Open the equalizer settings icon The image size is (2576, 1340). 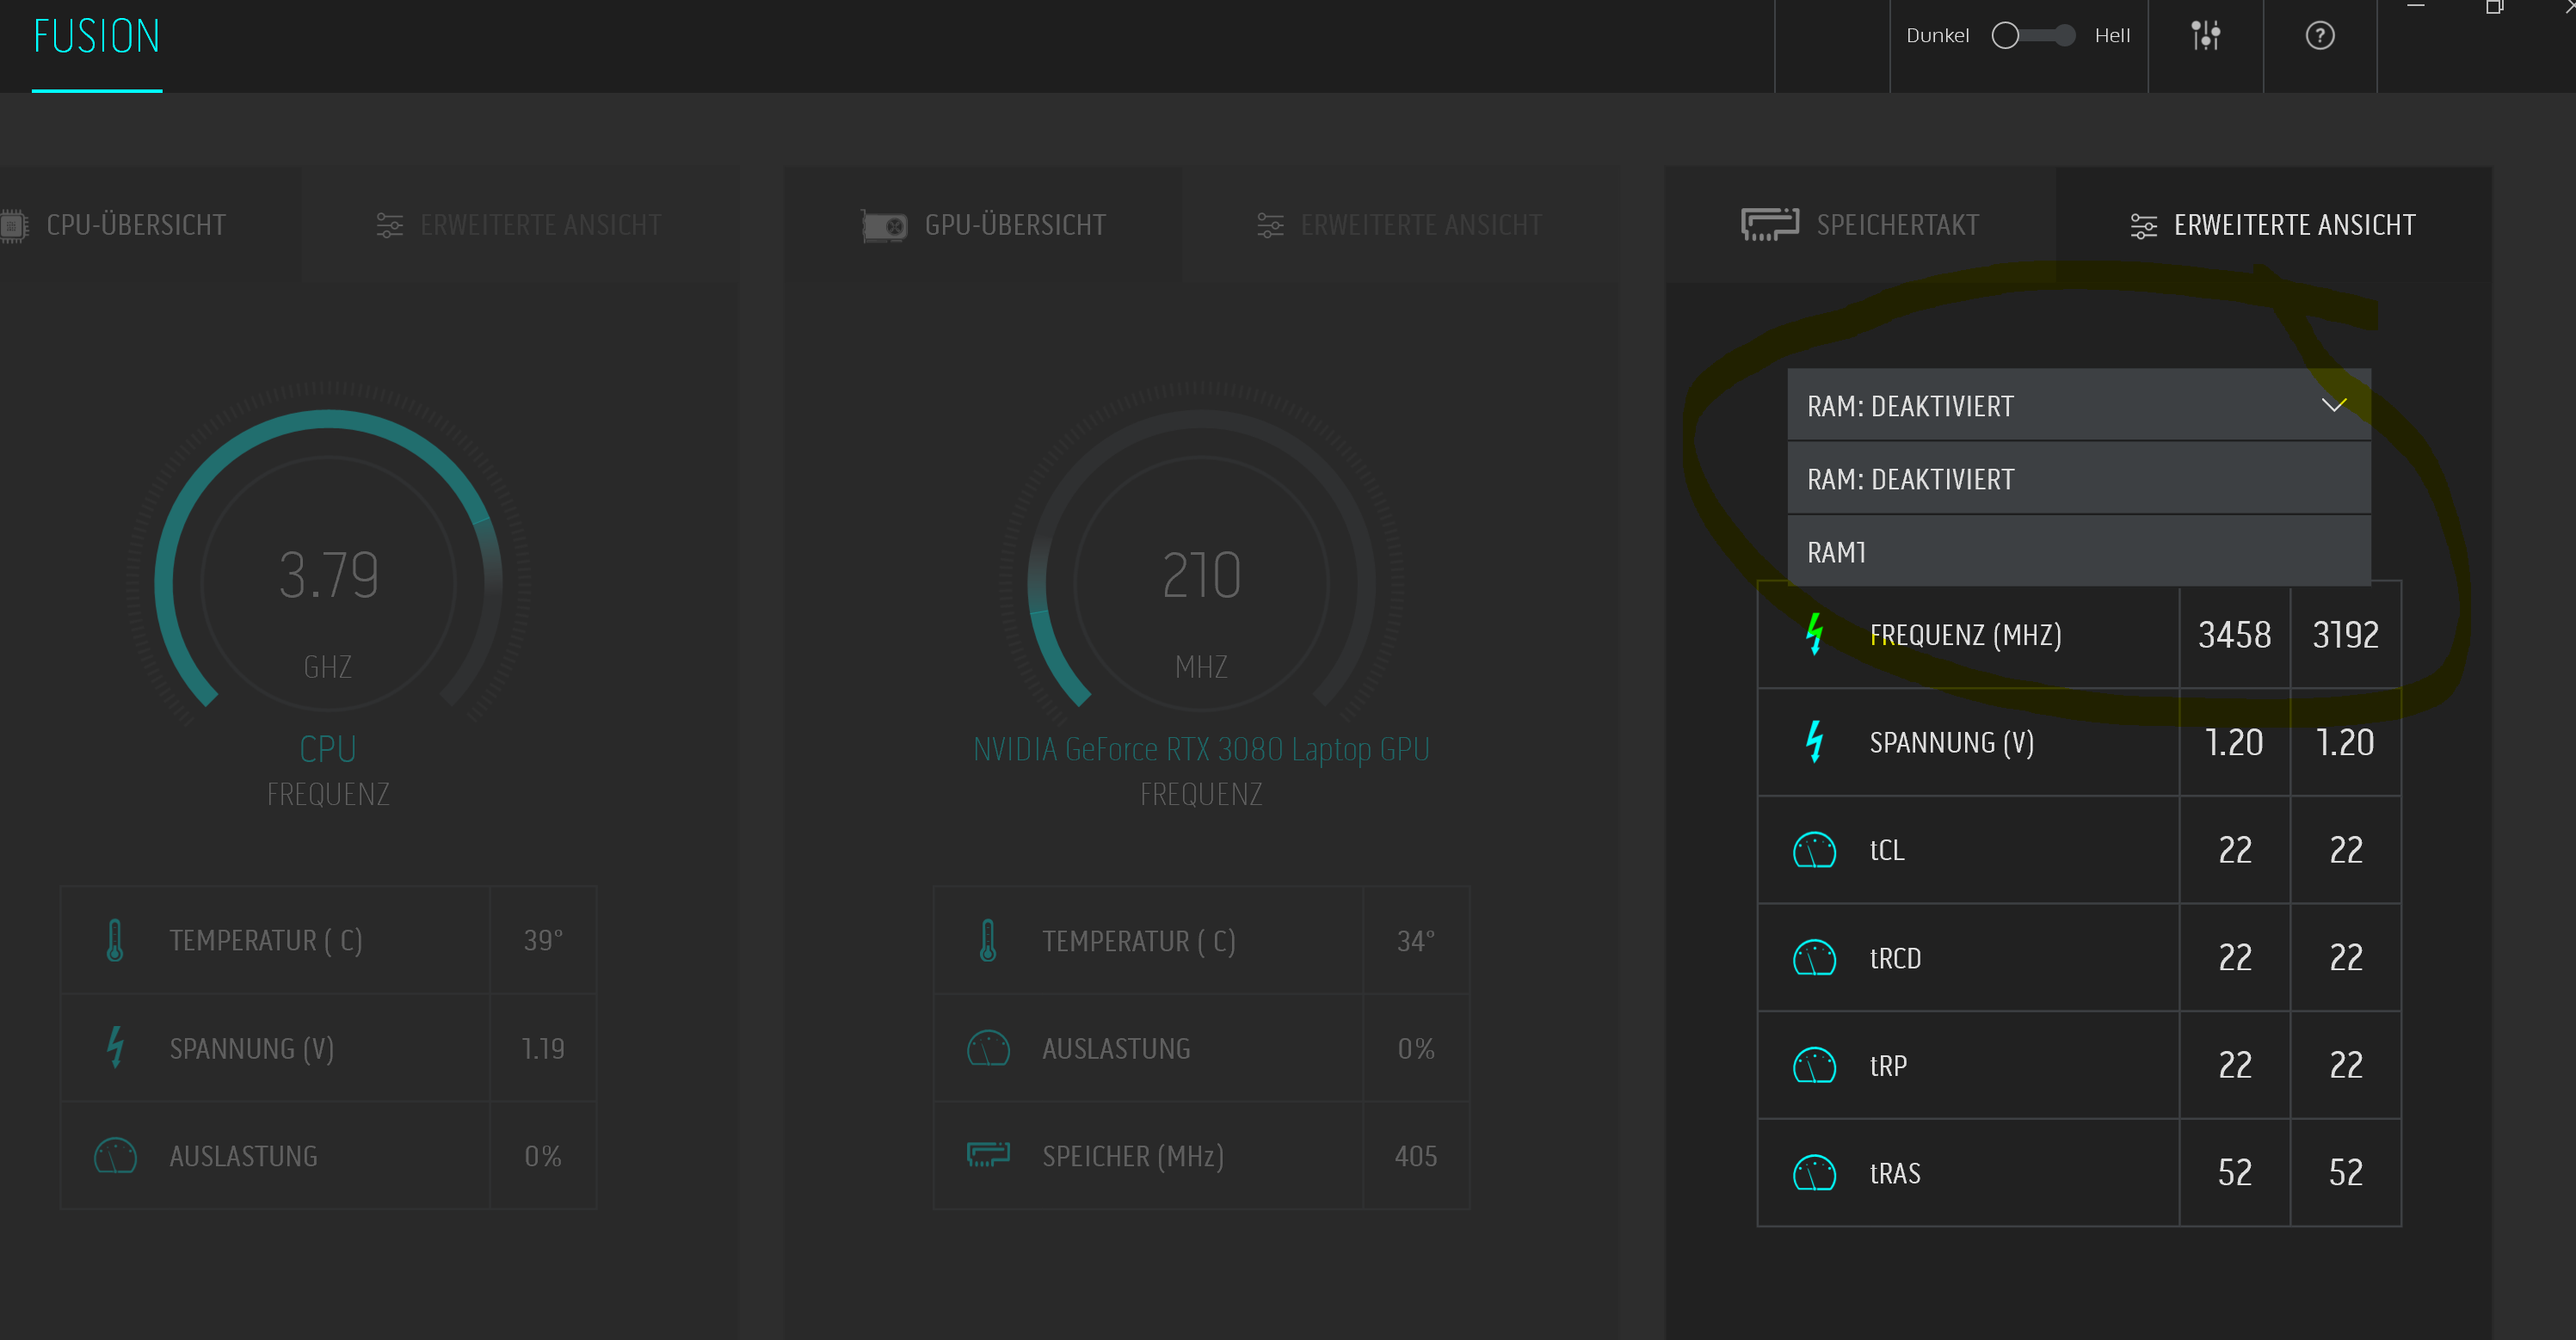[x=2205, y=36]
